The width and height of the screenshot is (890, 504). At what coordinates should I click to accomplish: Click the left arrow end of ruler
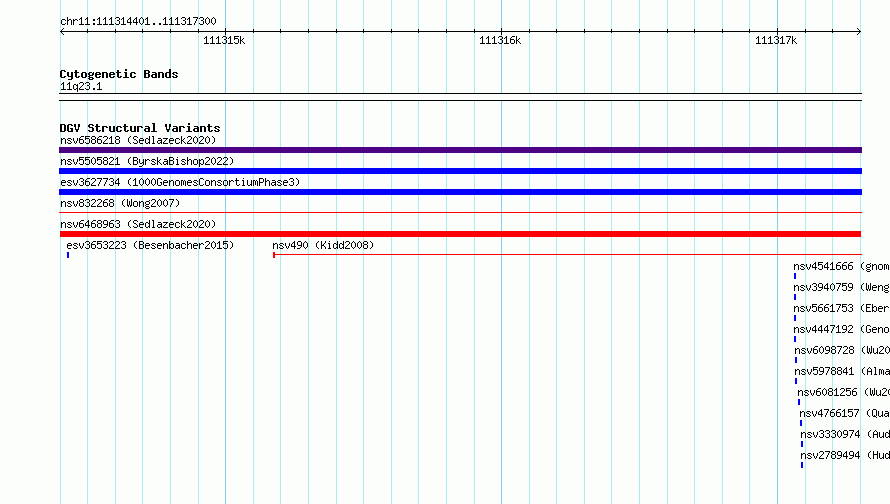(62, 32)
